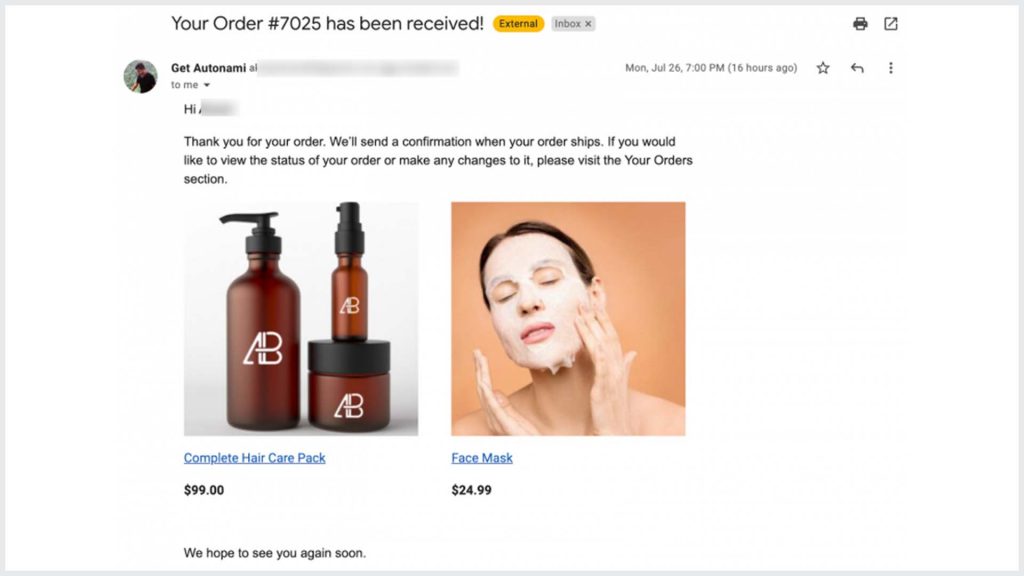Open the Face Mask product link
Viewport: 1024px width, 576px height.
pyautogui.click(x=482, y=458)
